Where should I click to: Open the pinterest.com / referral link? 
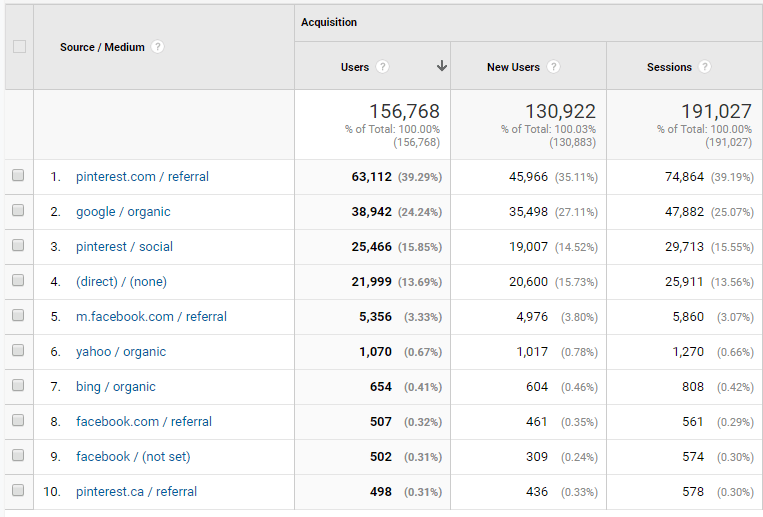(142, 177)
